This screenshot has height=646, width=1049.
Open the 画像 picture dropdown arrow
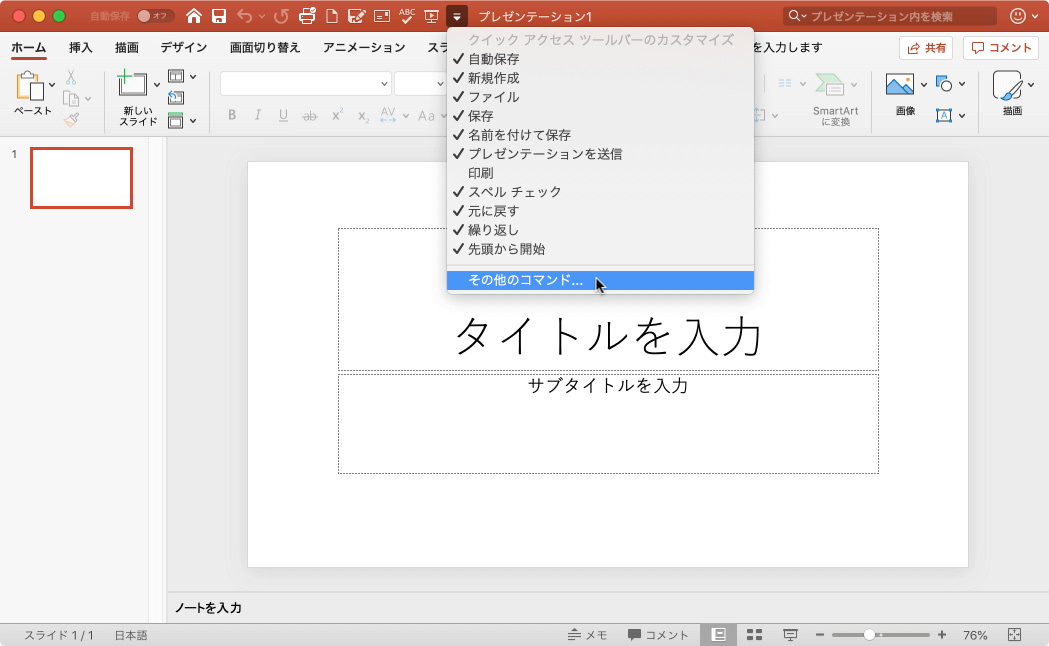[x=922, y=84]
